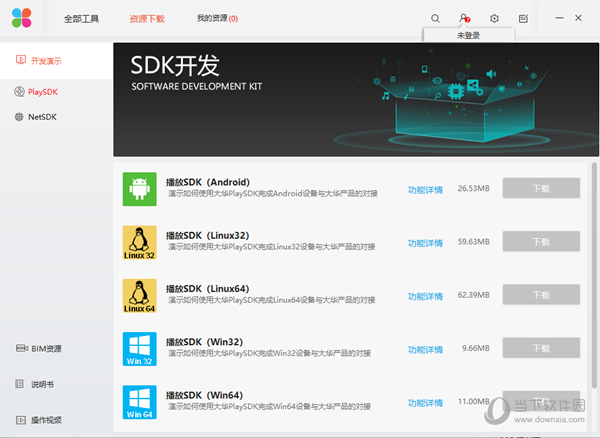Click the Android SDK robot icon
Image resolution: width=600 pixels, height=438 pixels.
pyautogui.click(x=139, y=188)
